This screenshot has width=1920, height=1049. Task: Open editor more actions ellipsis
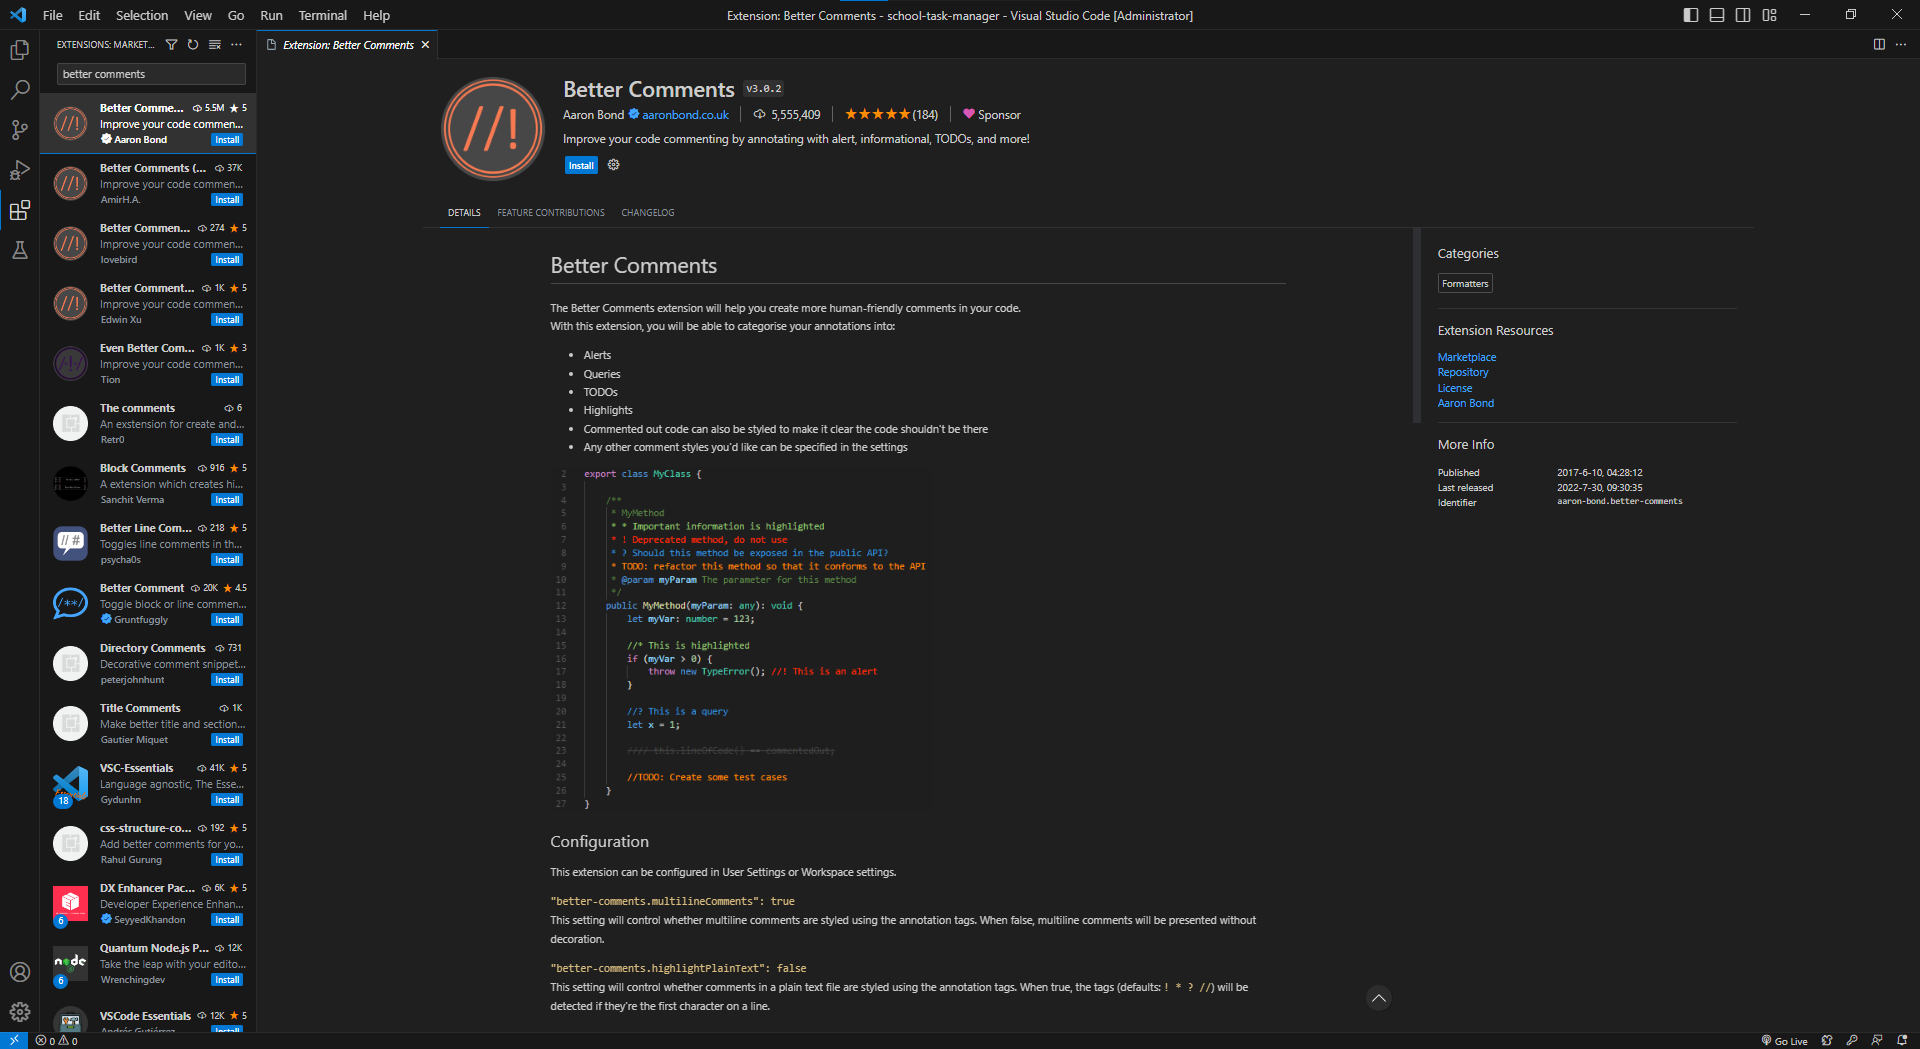coord(1901,44)
